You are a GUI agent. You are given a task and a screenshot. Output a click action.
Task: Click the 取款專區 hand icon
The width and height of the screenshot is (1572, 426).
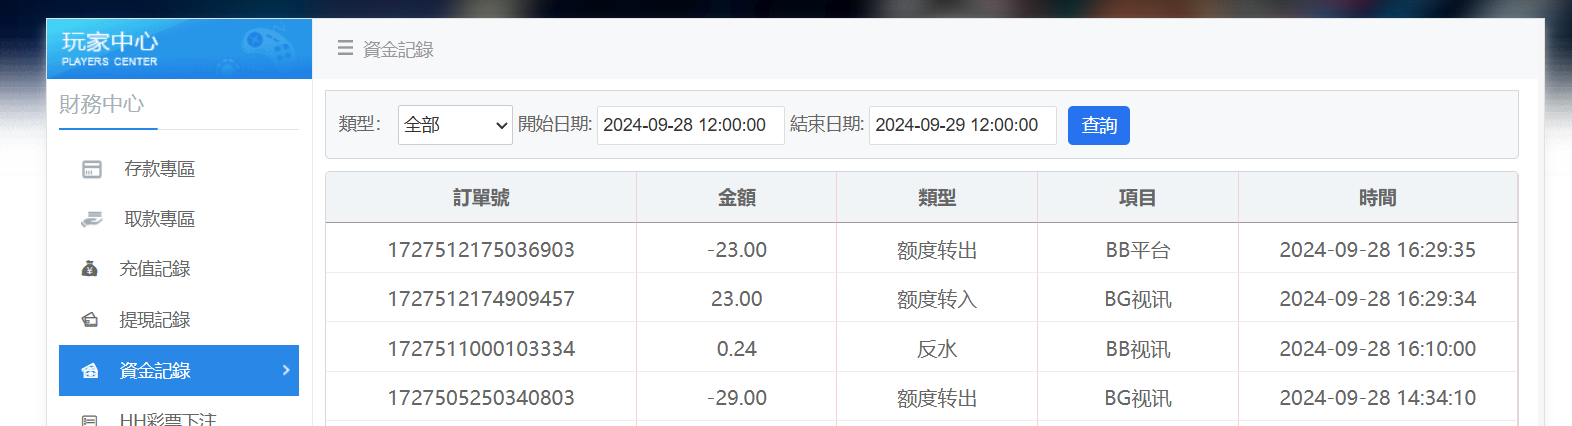point(92,219)
